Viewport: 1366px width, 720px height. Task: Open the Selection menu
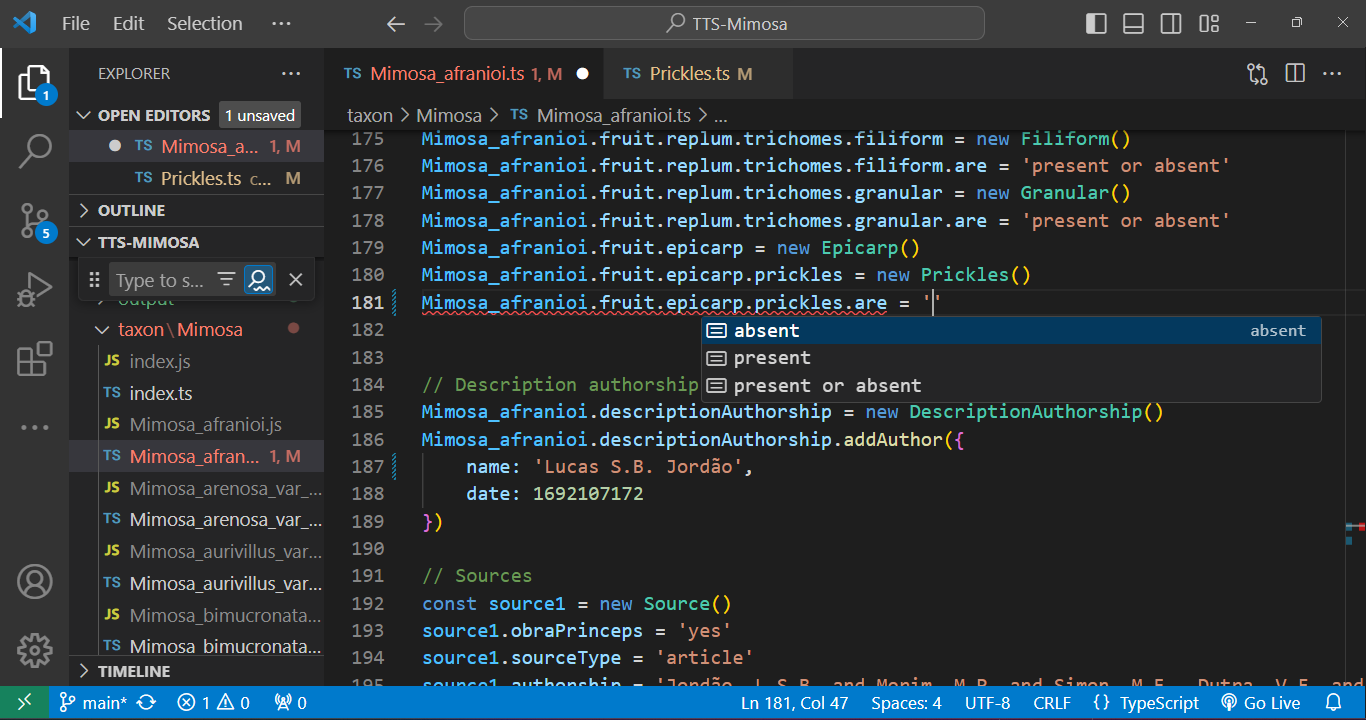tap(205, 24)
